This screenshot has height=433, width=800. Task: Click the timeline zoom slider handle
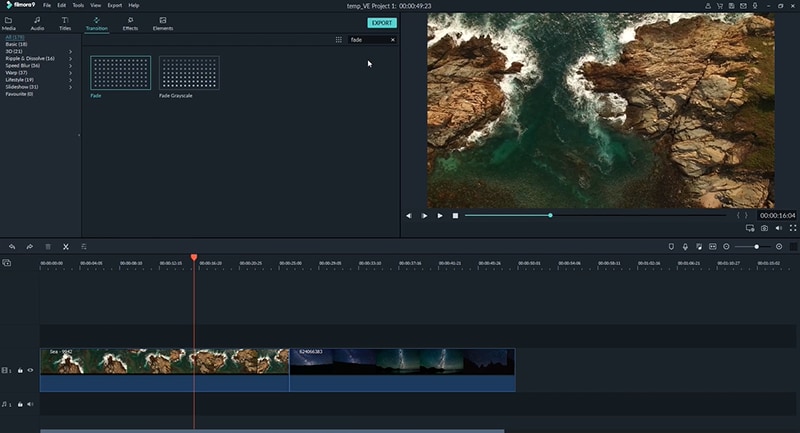pyautogui.click(x=756, y=246)
